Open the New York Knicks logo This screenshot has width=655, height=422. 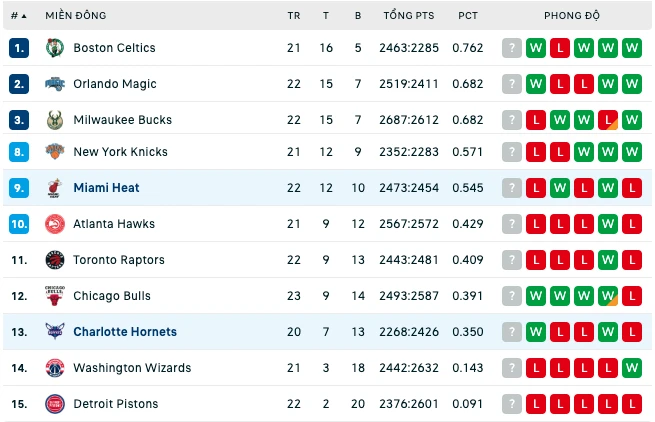pos(55,151)
